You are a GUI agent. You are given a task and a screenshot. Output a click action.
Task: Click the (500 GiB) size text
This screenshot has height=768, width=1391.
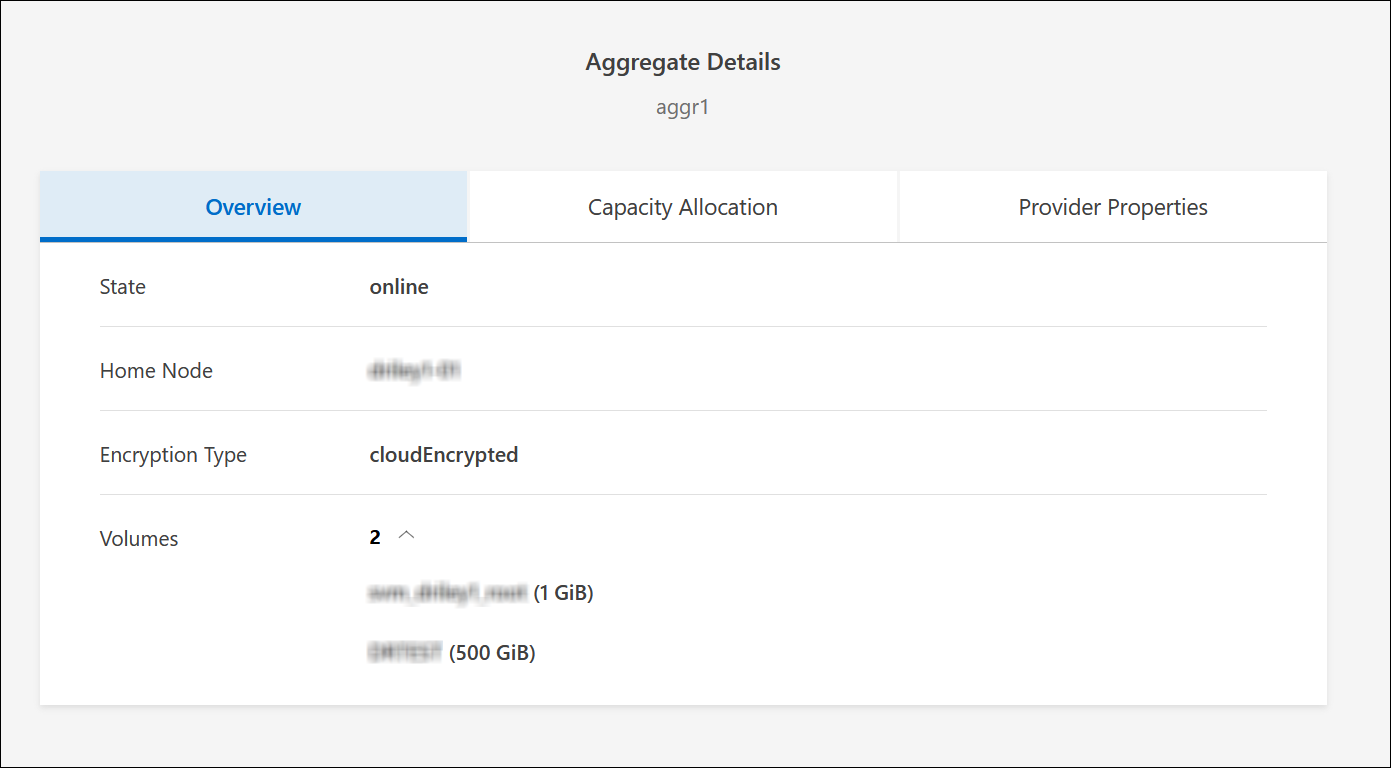493,653
